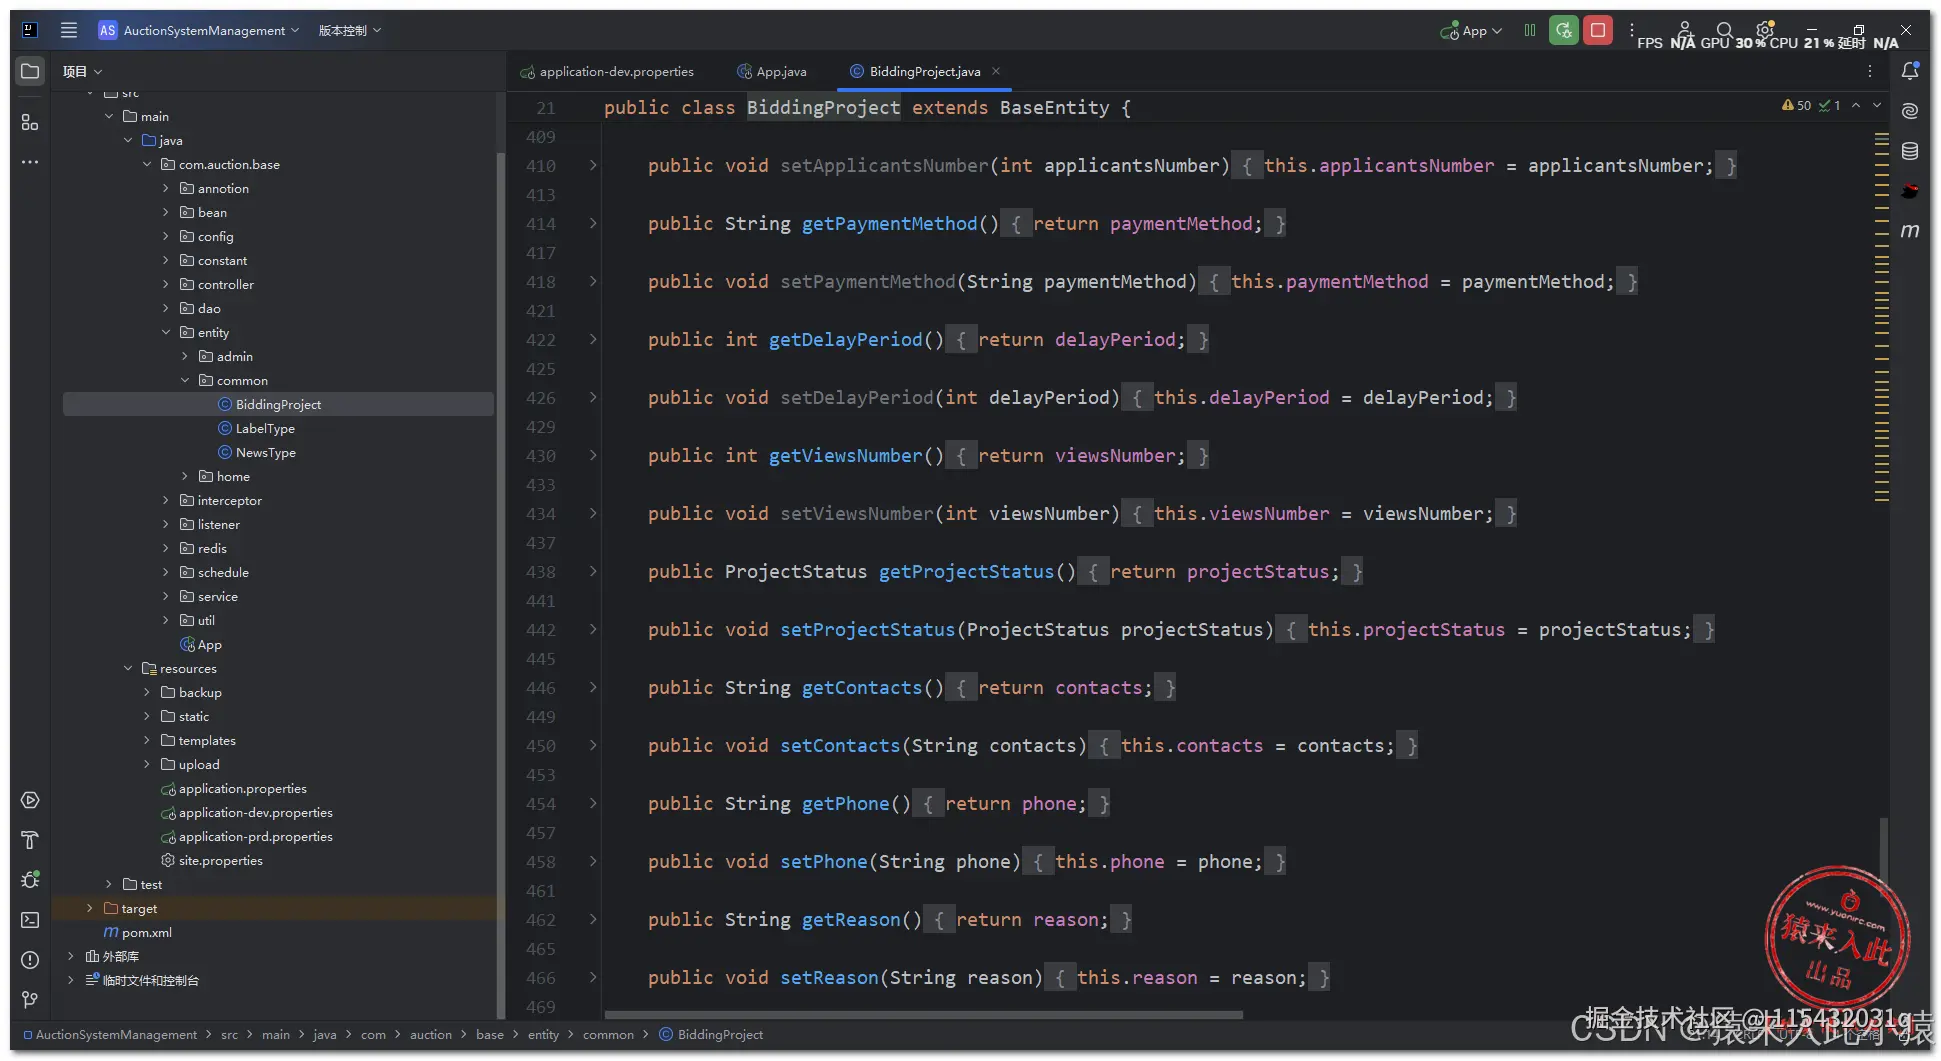Viewport: 1941px width, 1061px height.
Task: Expand the target folder
Action: pyautogui.click(x=90, y=908)
